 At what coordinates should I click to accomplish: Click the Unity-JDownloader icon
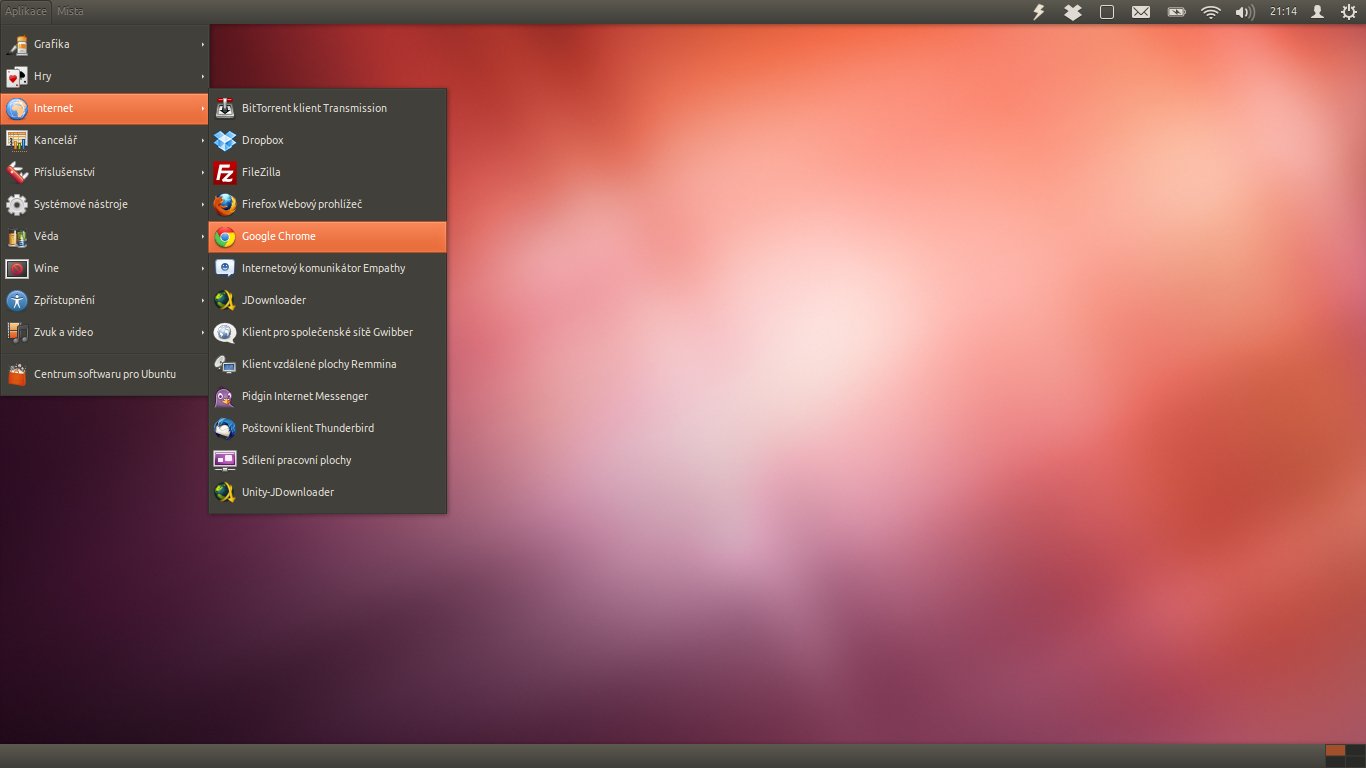click(225, 492)
